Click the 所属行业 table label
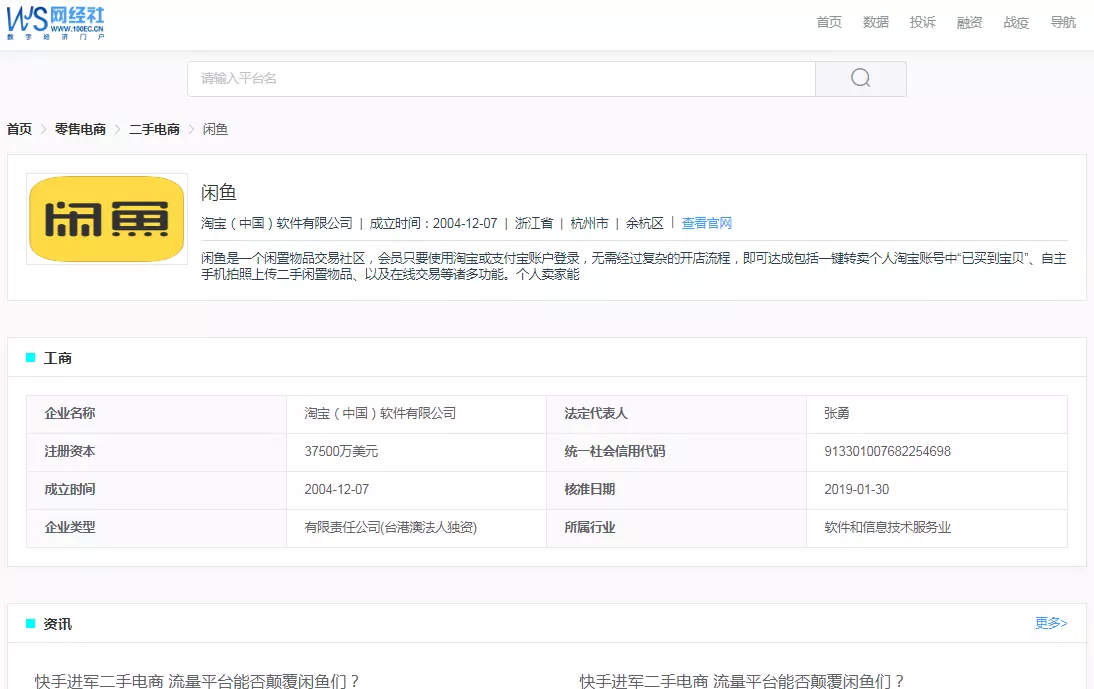Screen dimensions: 1094x689 pos(590,527)
